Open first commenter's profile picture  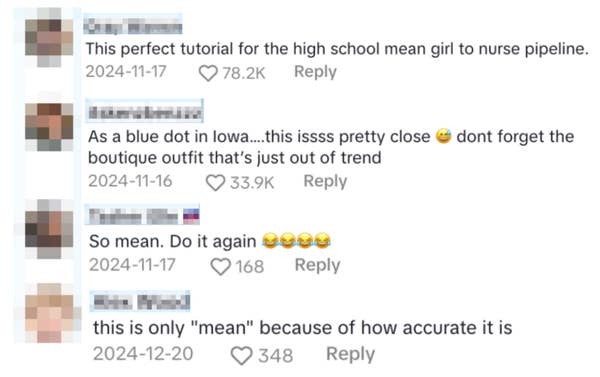[49, 38]
